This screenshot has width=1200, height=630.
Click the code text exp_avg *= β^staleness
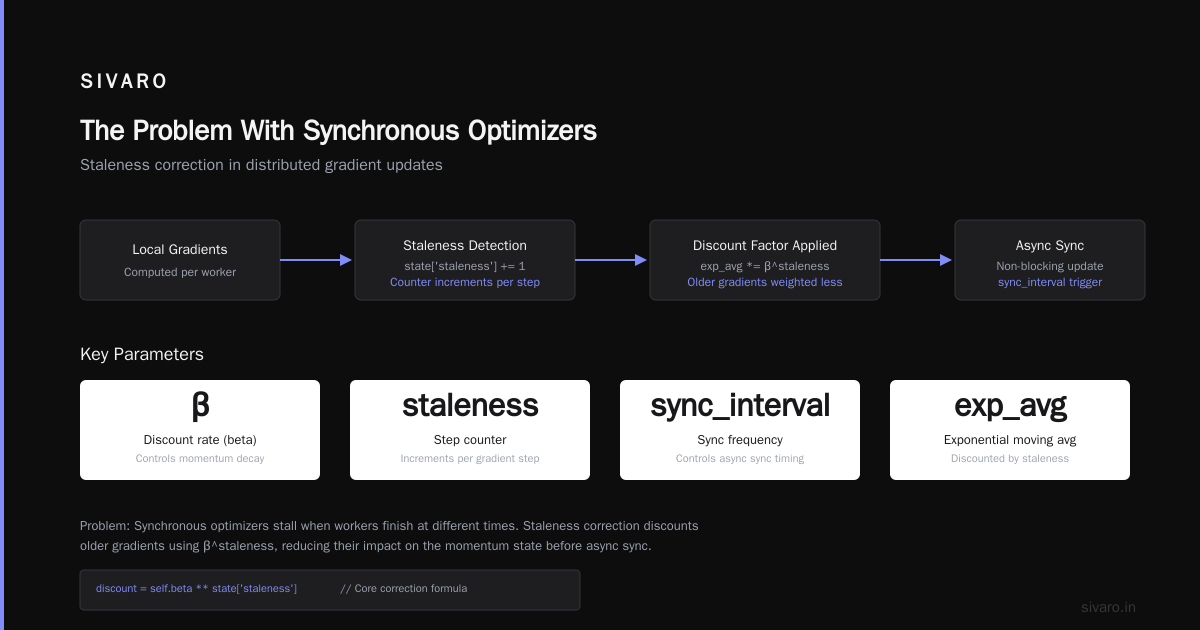765,266
